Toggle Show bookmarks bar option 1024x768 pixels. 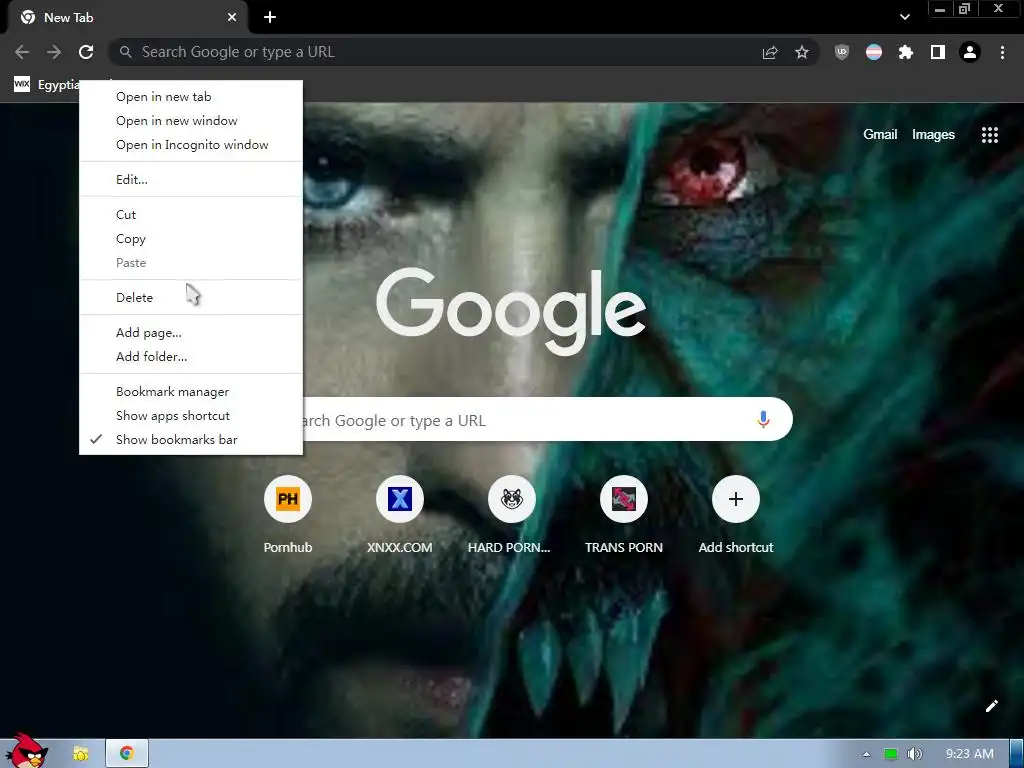[191, 440]
